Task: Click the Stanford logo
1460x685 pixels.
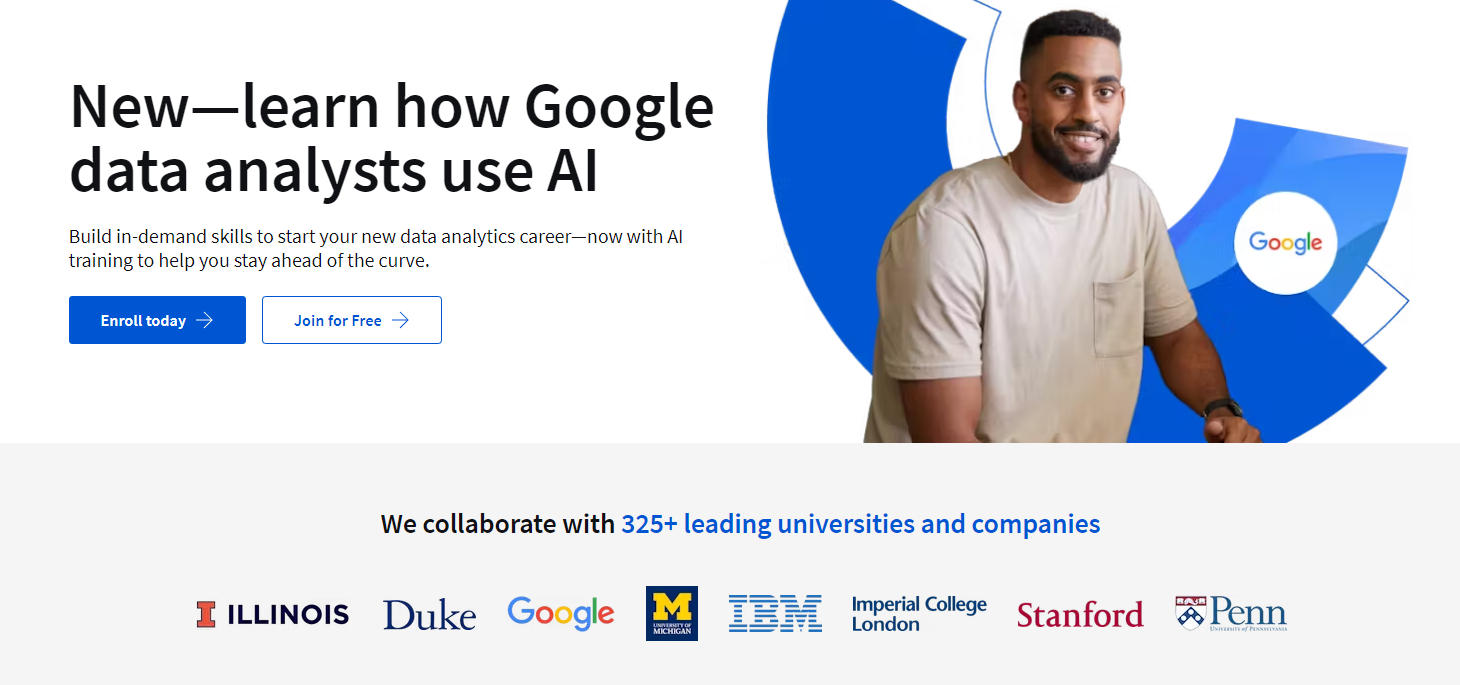Action: [1080, 614]
